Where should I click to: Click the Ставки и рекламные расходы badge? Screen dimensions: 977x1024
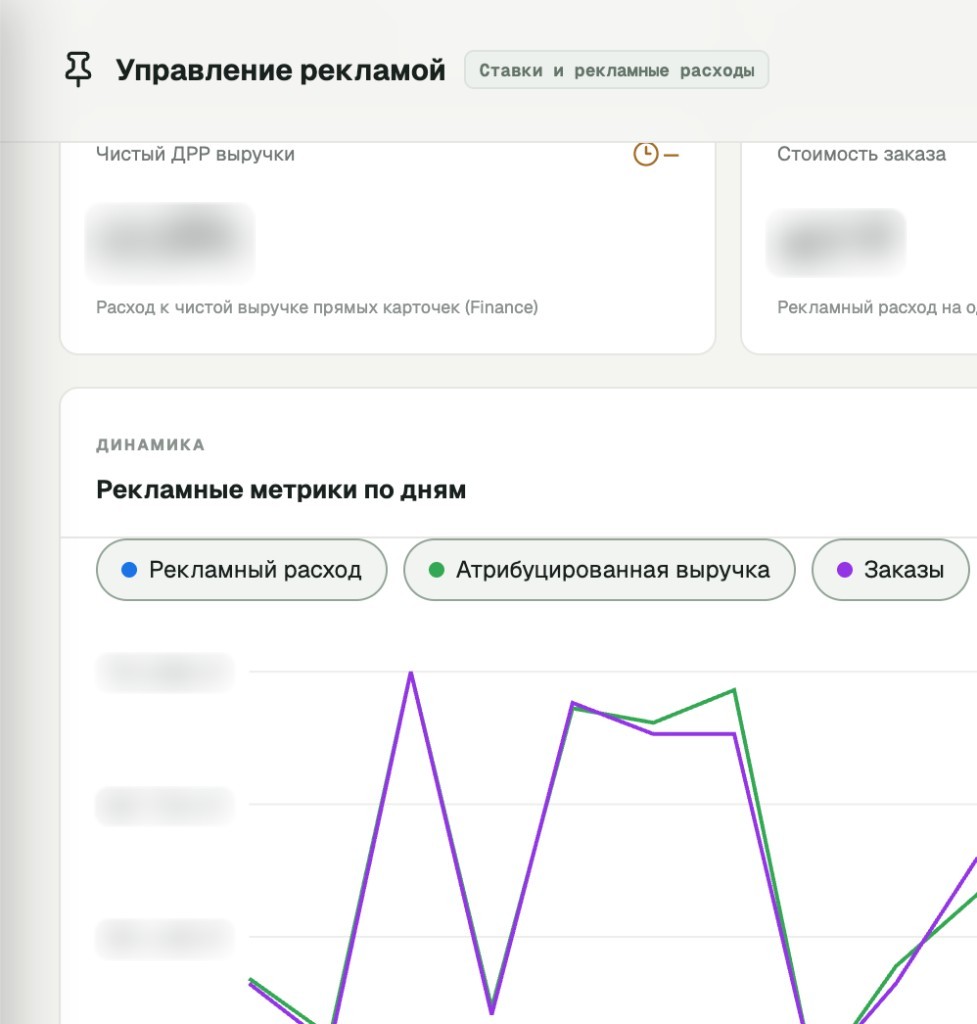click(x=617, y=70)
